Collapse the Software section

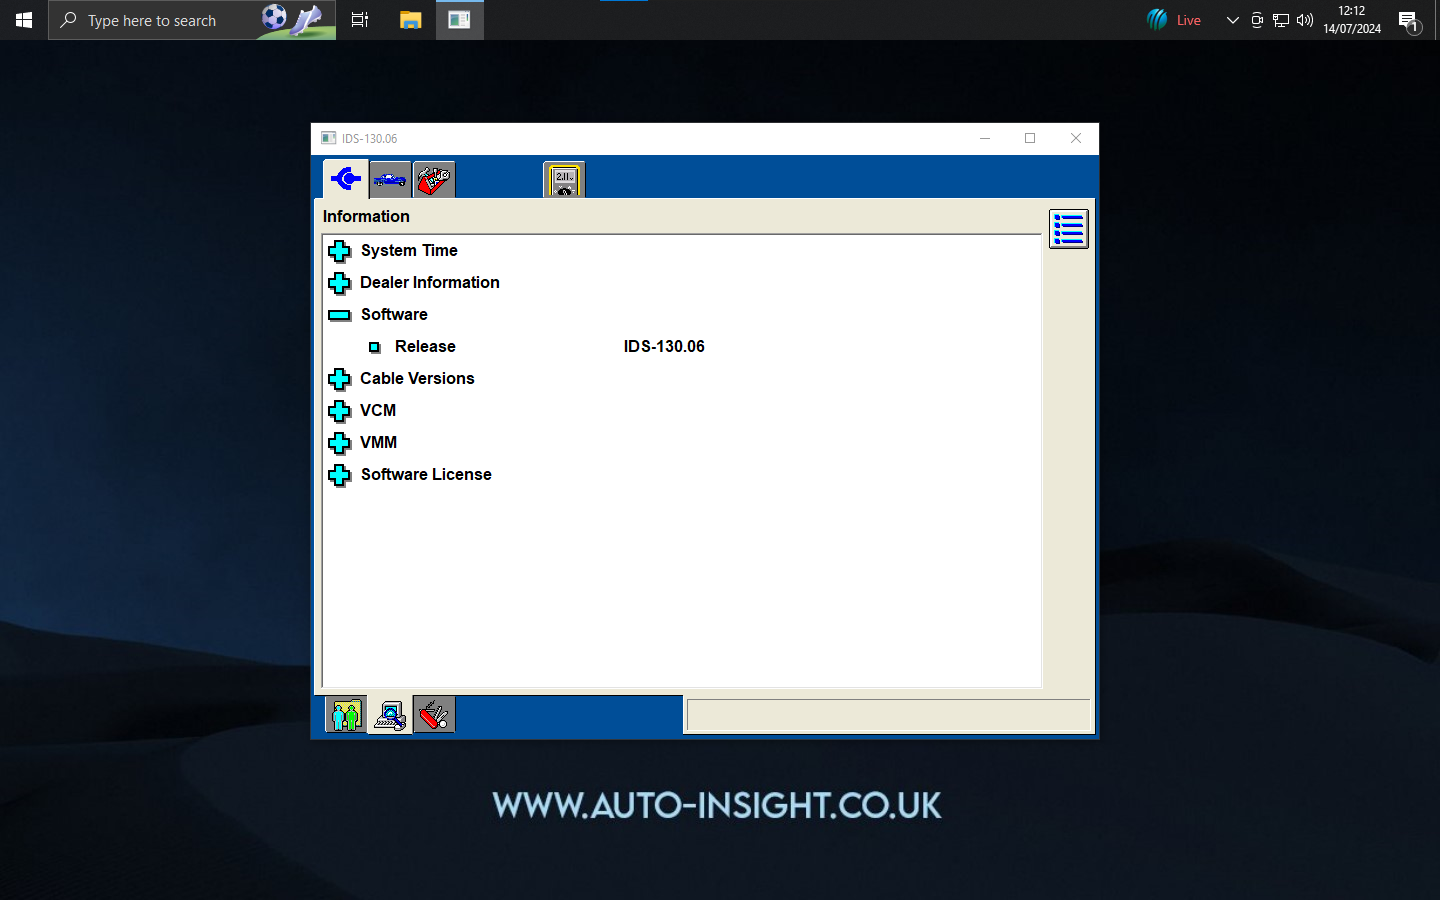[x=340, y=315]
